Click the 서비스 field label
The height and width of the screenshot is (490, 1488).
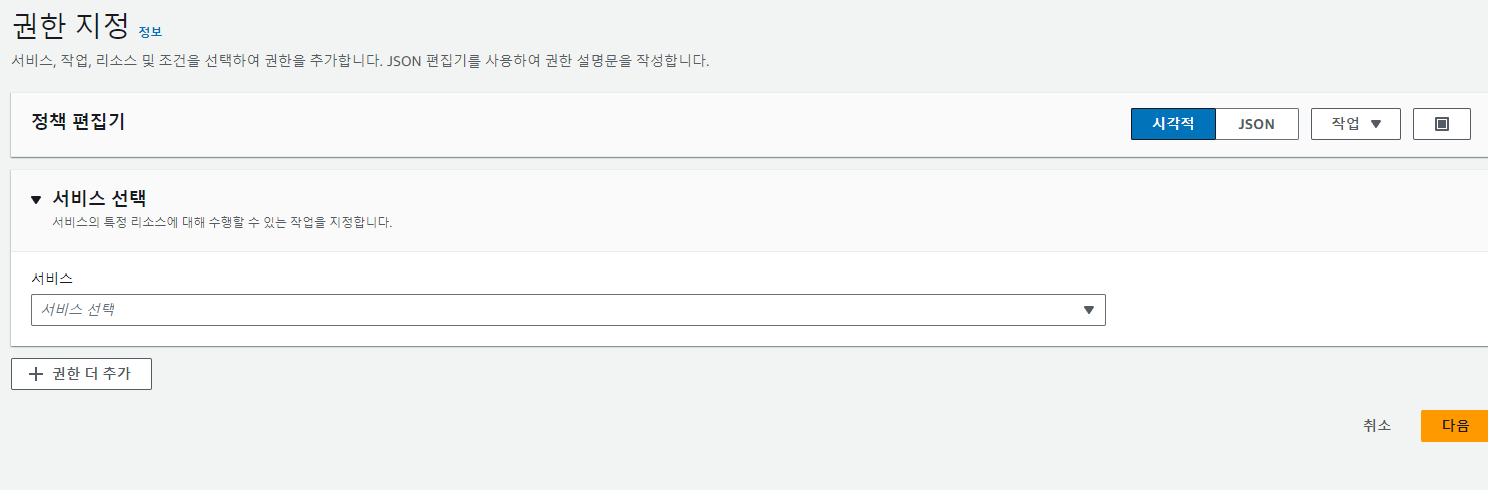52,279
